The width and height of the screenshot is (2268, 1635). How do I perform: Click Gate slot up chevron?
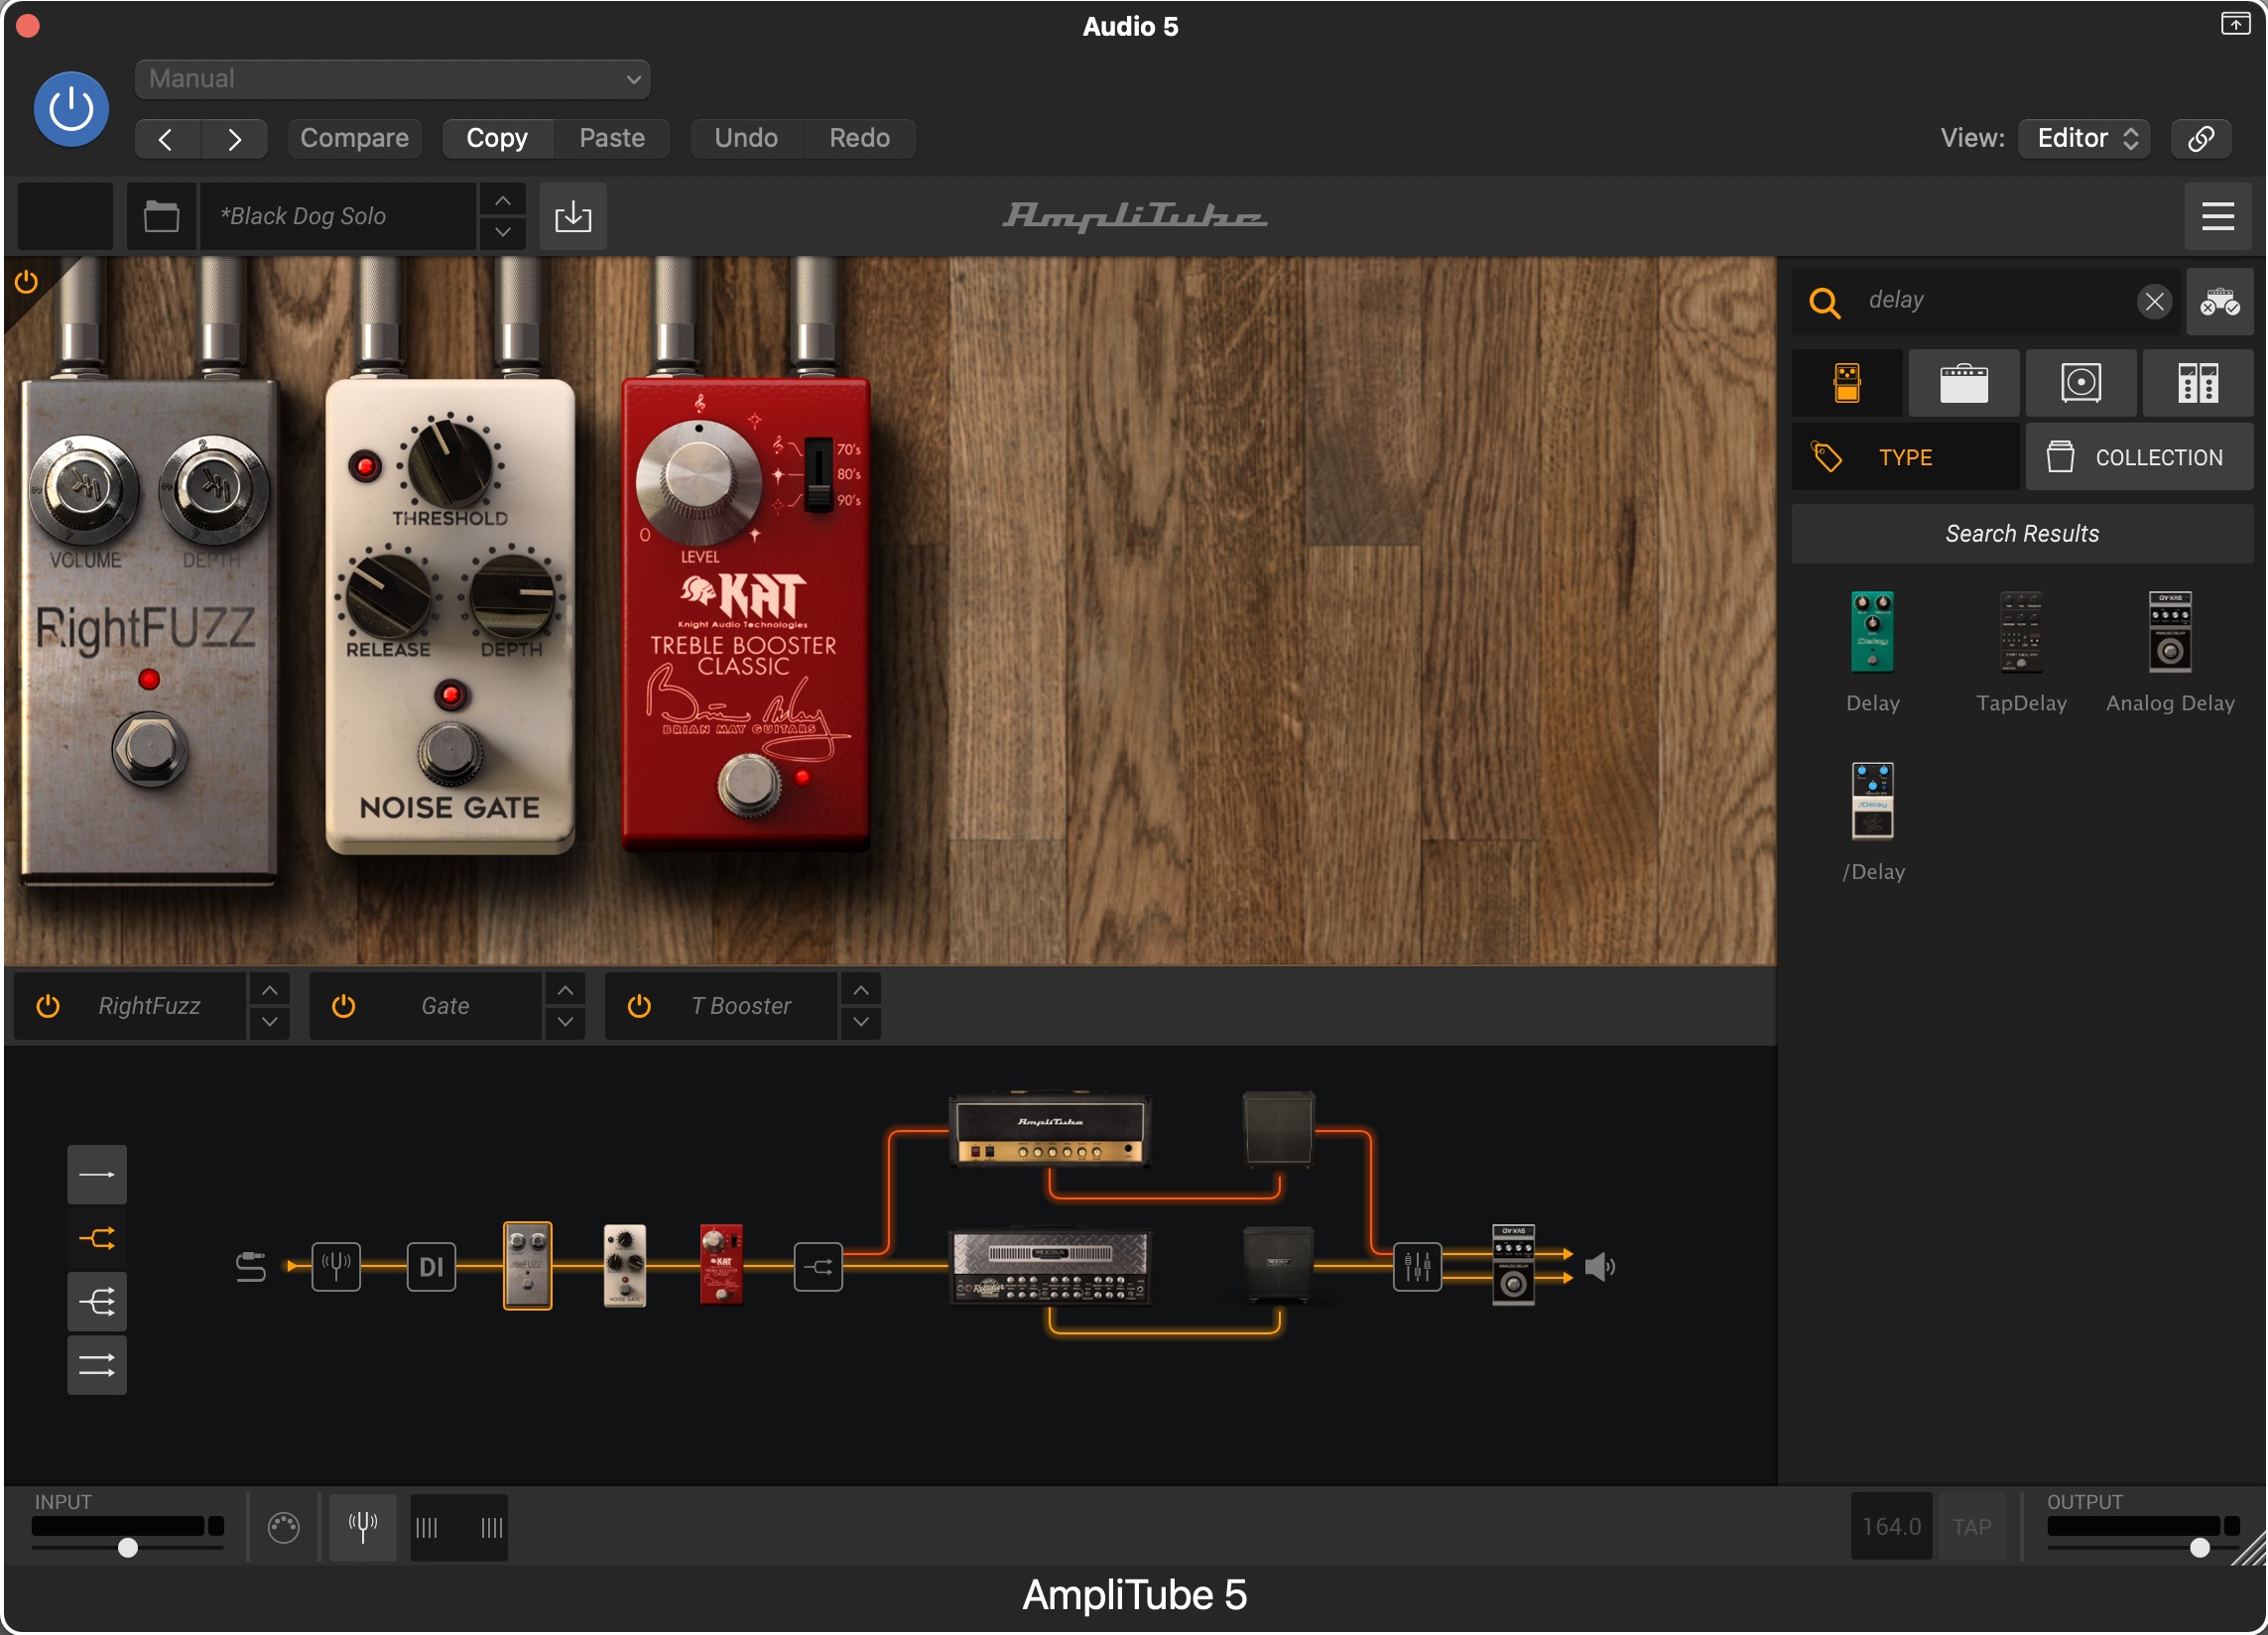(565, 990)
